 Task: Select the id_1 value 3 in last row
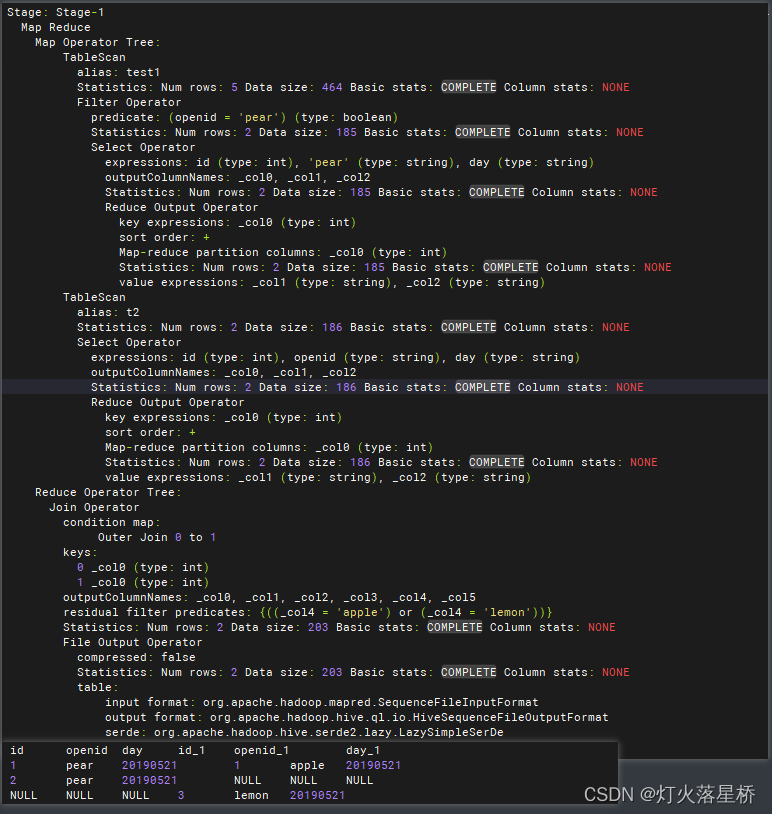(181, 795)
